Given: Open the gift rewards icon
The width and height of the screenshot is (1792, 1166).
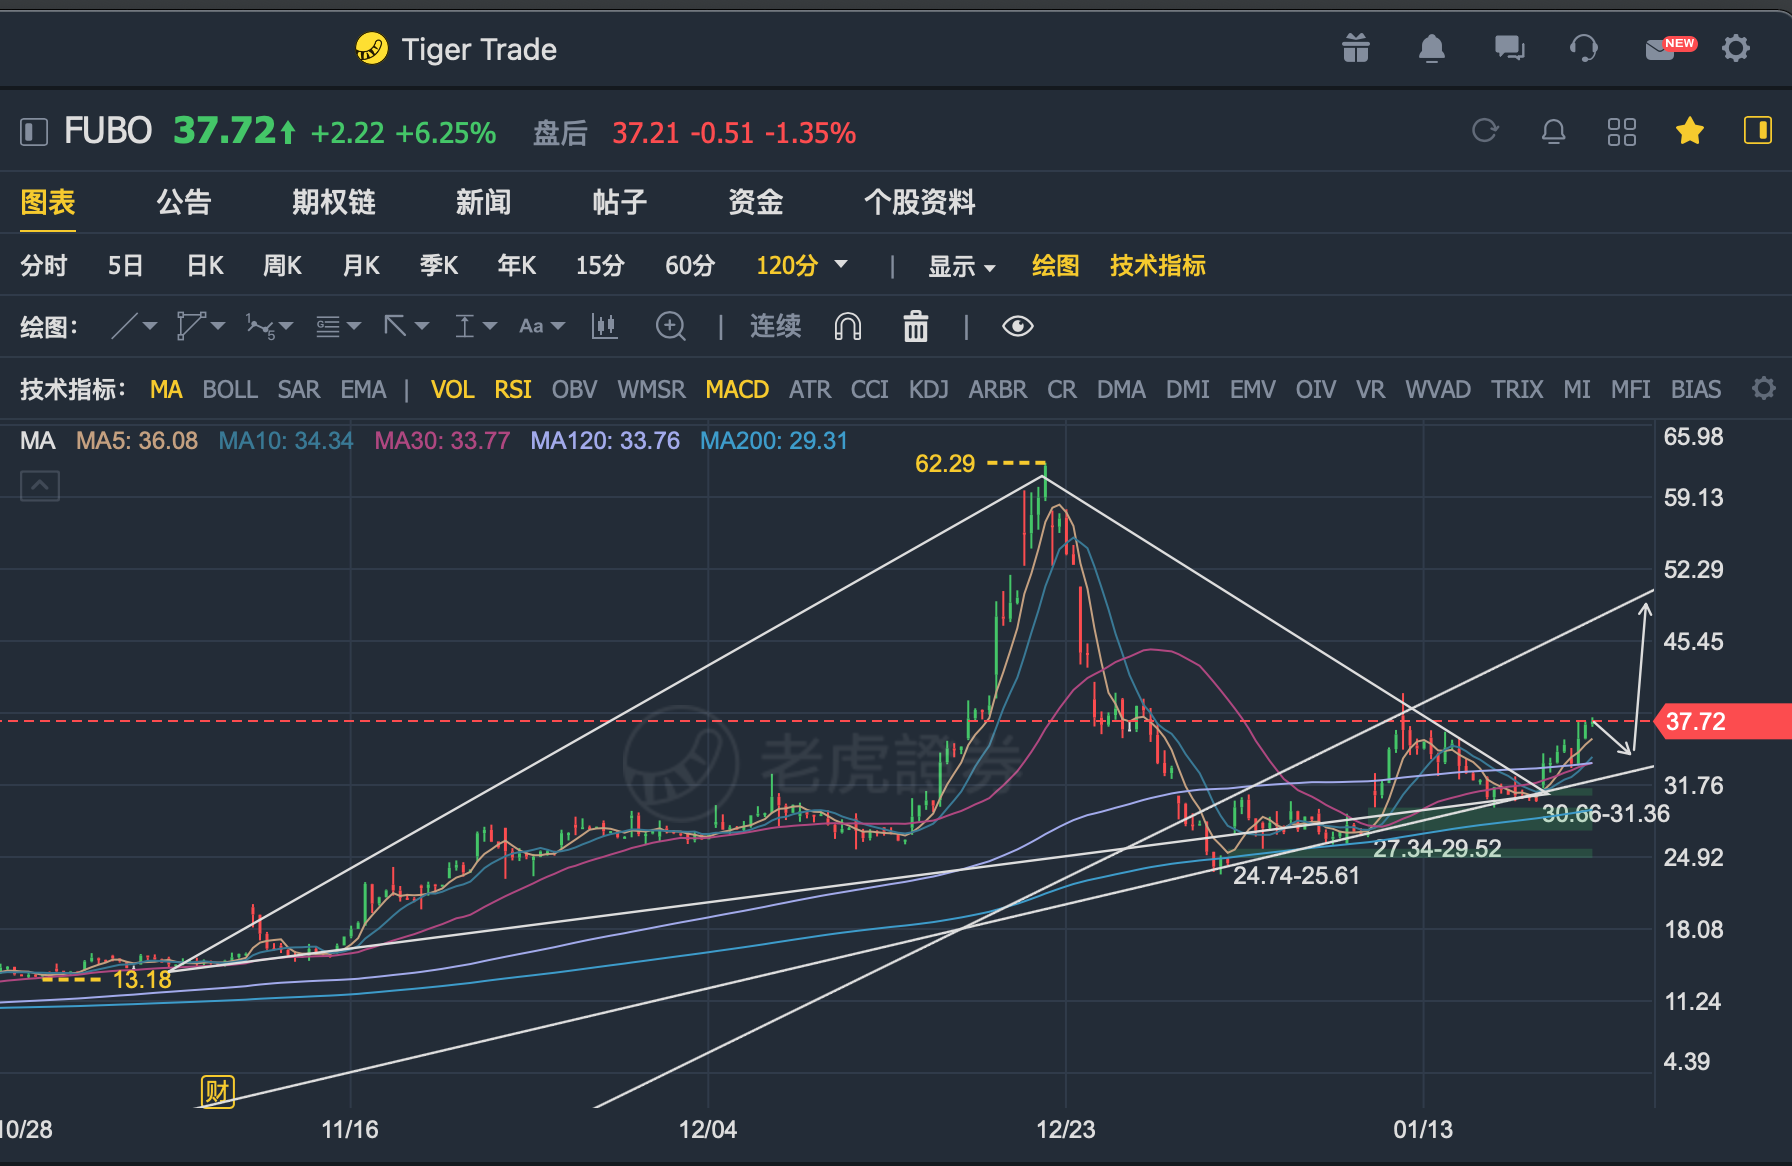Looking at the screenshot, I should tap(1356, 48).
